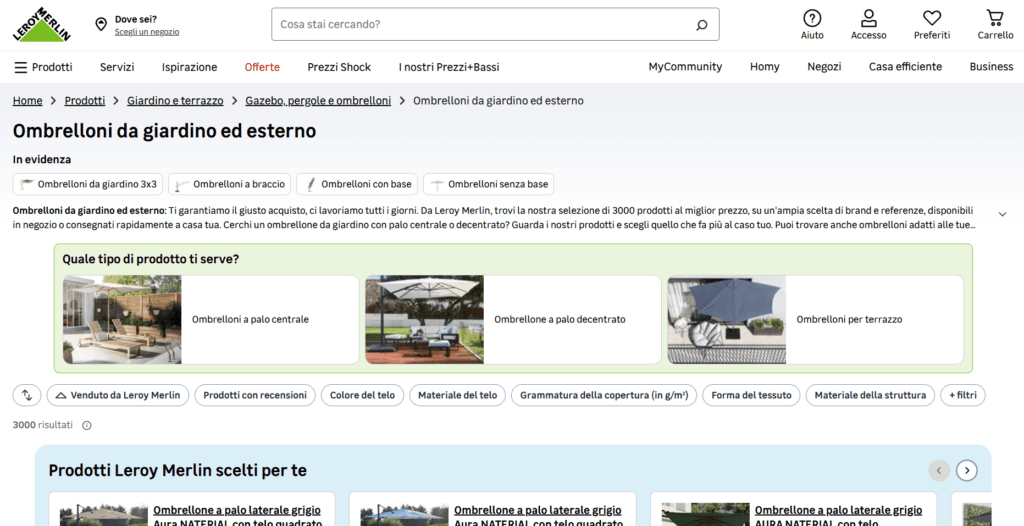The width and height of the screenshot is (1024, 526).
Task: Go to previous carousel products arrow
Action: pos(939,470)
